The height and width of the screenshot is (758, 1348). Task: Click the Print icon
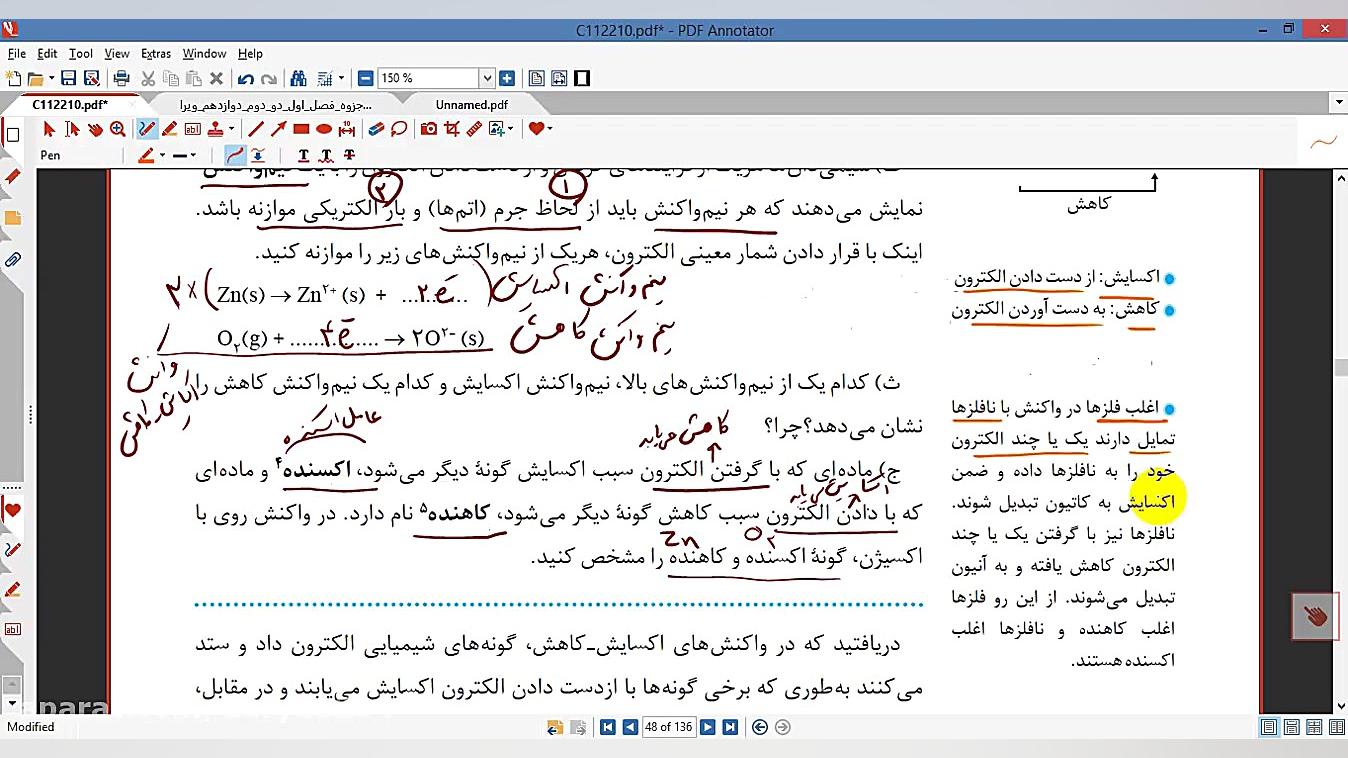(122, 78)
